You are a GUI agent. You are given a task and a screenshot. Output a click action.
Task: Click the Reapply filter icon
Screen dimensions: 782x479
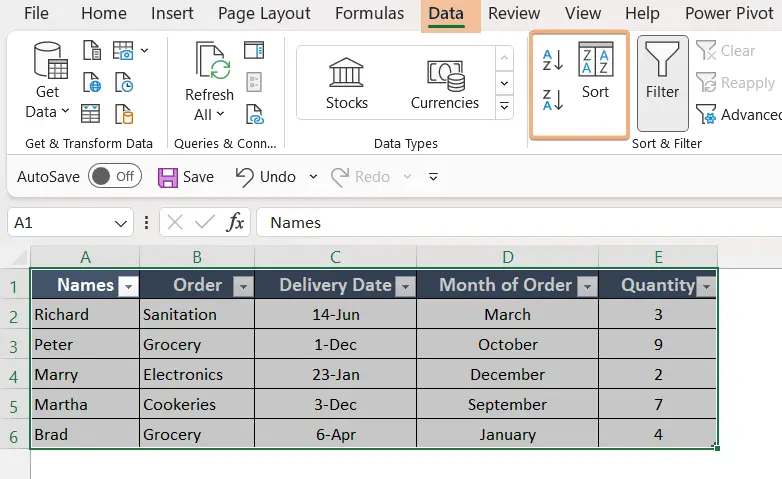[x=706, y=82]
